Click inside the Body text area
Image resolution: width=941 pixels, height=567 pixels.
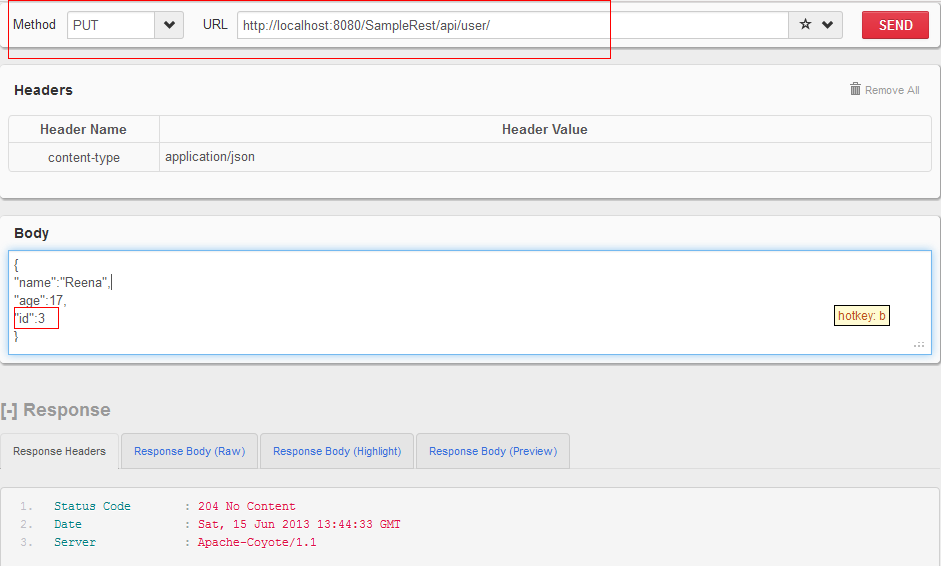[470, 302]
